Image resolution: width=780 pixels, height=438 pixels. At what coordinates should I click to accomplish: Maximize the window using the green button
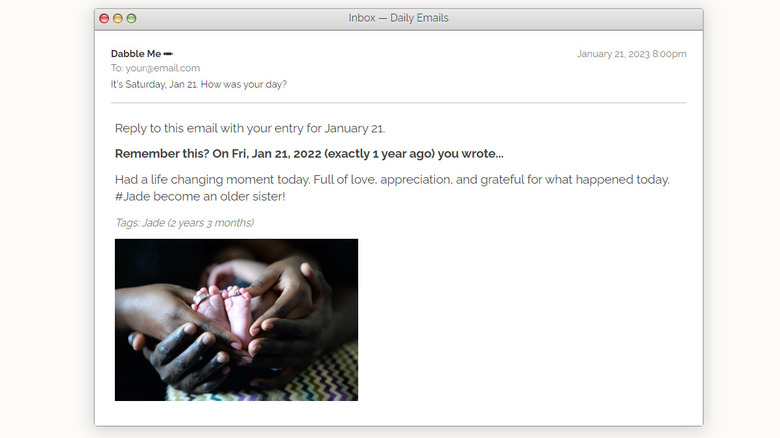[131, 18]
